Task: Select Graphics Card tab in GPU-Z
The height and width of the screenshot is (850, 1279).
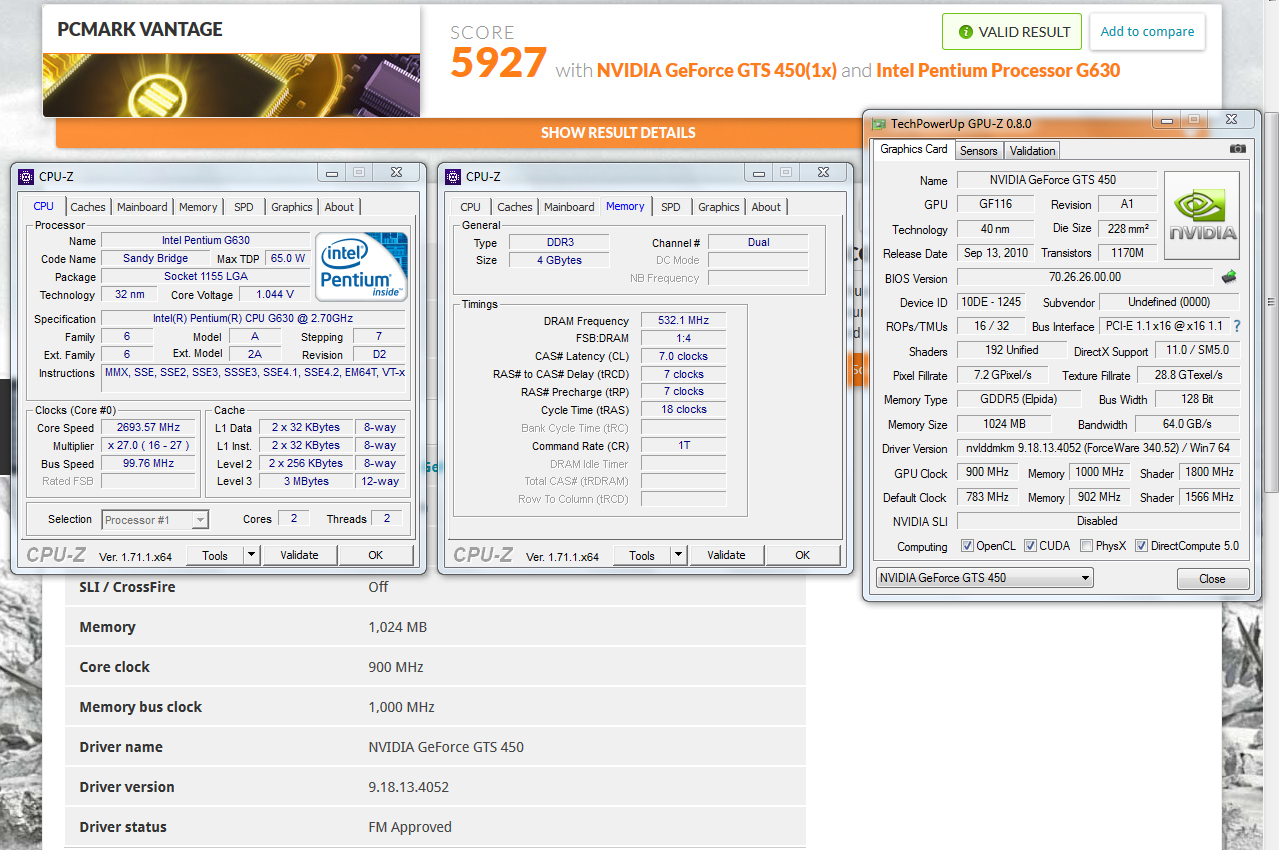Action: coord(914,149)
